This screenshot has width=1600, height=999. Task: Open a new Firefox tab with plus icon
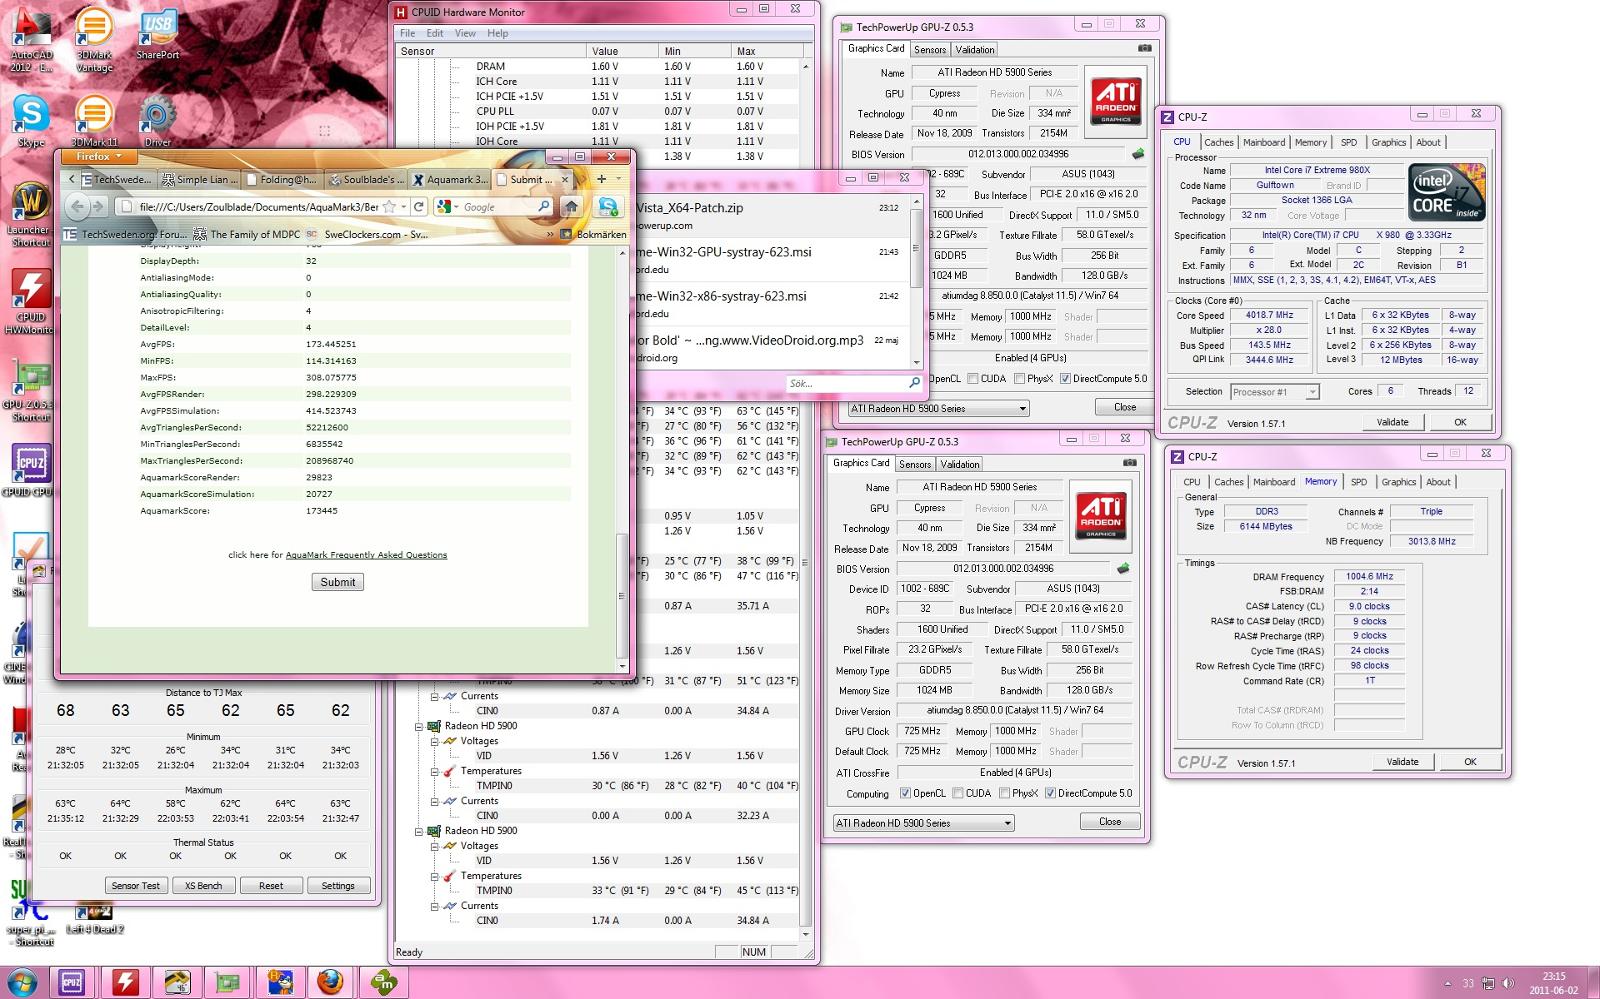[x=601, y=179]
